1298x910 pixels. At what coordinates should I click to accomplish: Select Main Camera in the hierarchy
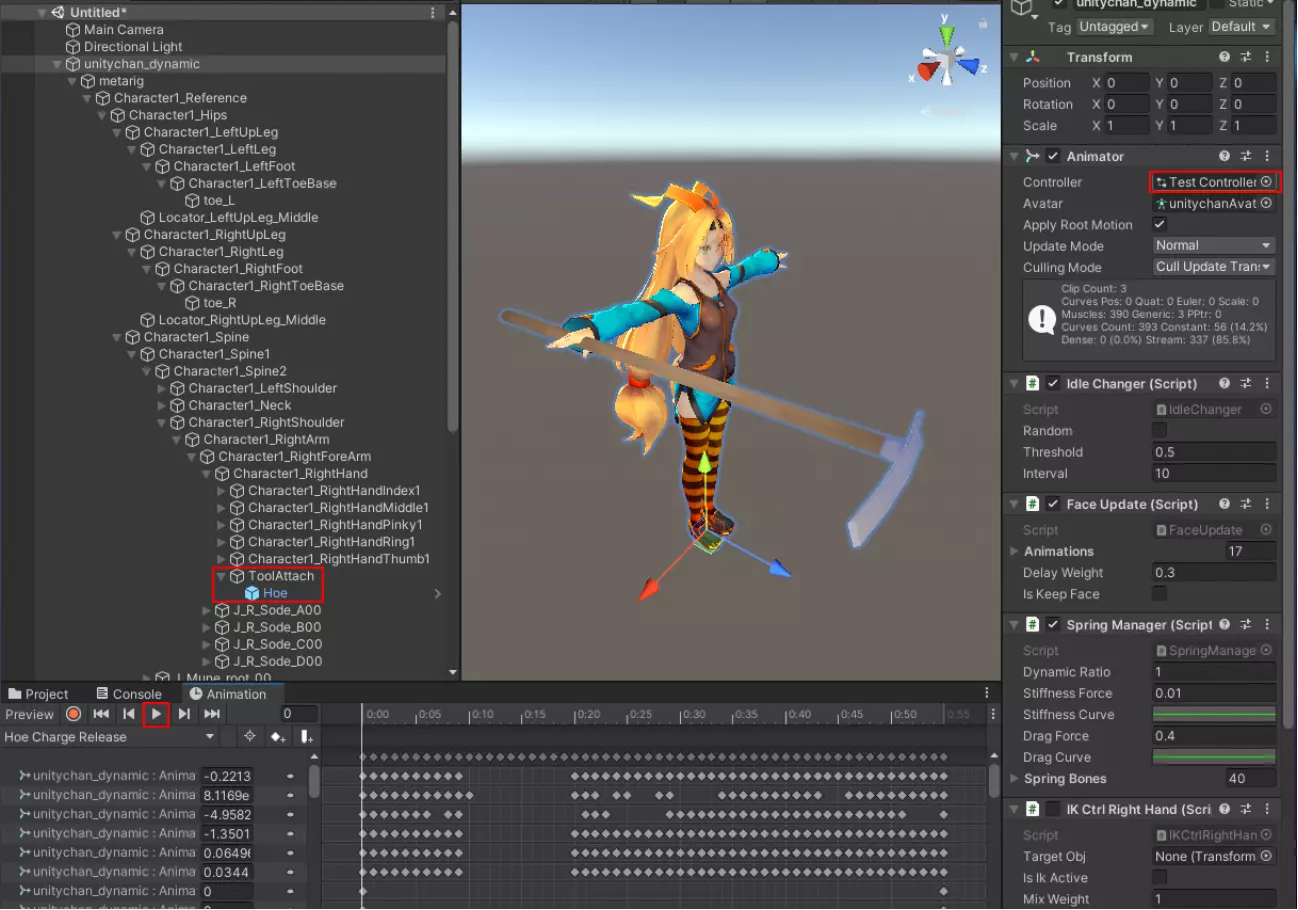coord(124,30)
